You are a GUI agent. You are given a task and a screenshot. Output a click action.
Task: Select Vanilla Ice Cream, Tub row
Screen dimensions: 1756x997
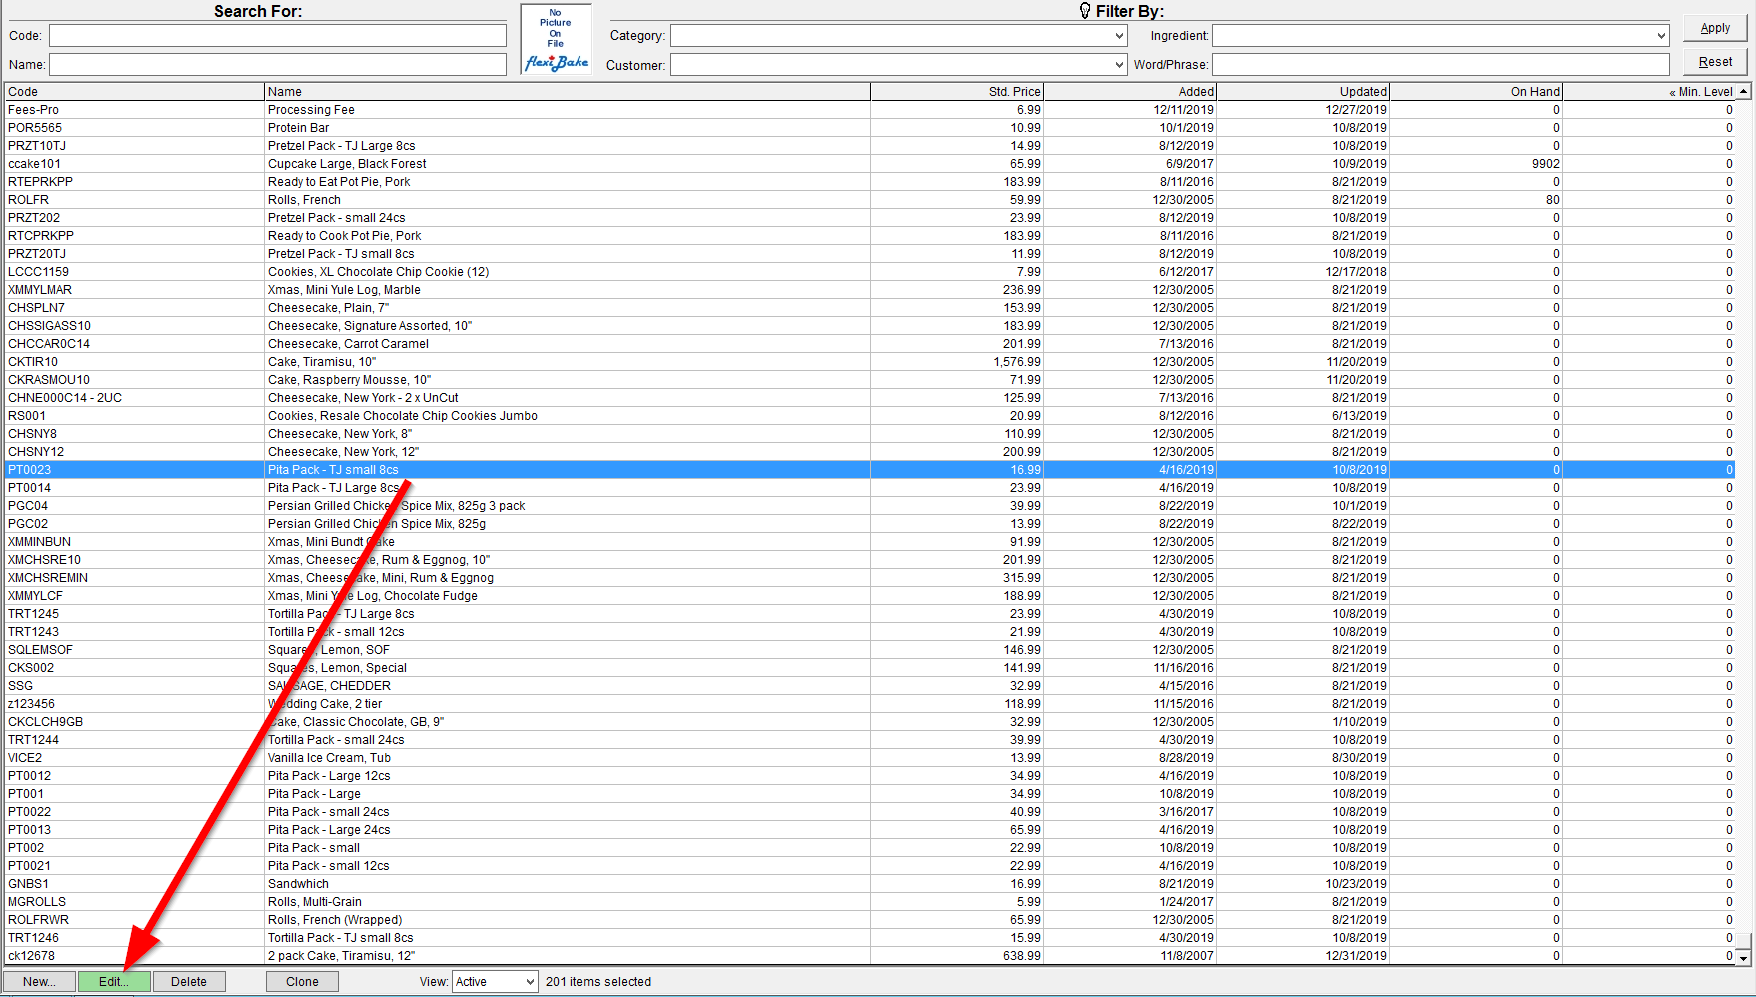tap(869, 758)
